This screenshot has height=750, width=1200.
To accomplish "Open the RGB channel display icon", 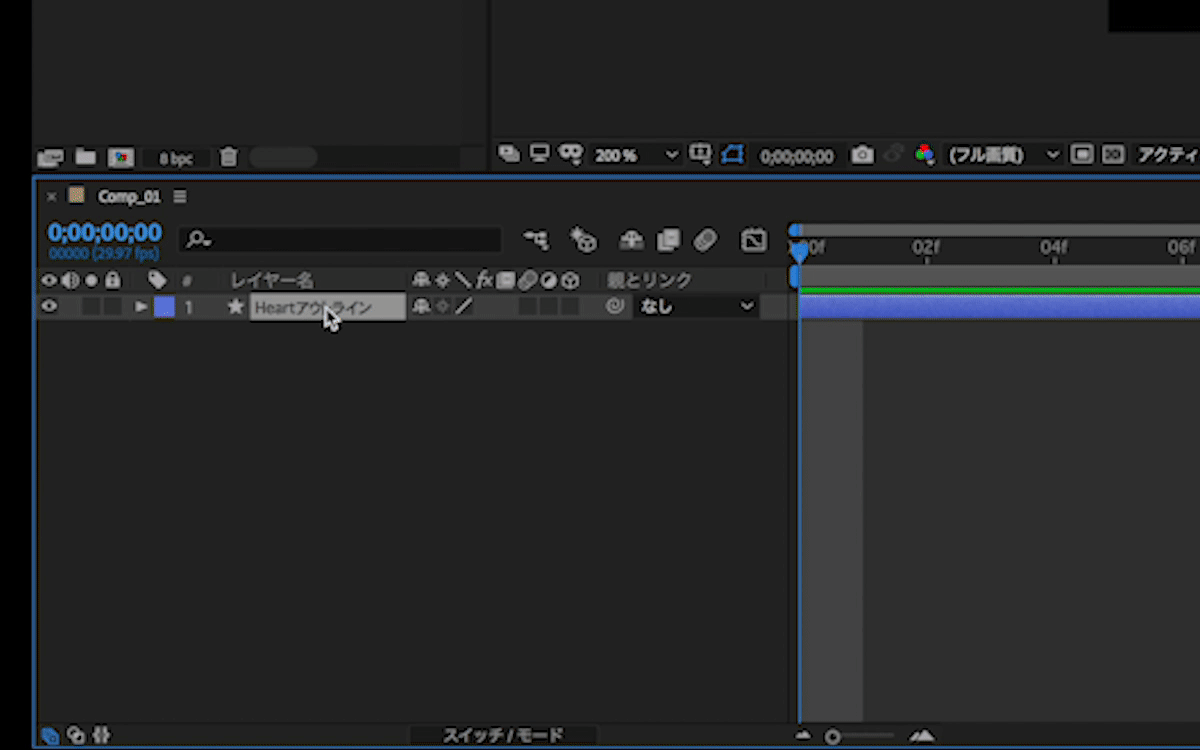I will (x=925, y=154).
